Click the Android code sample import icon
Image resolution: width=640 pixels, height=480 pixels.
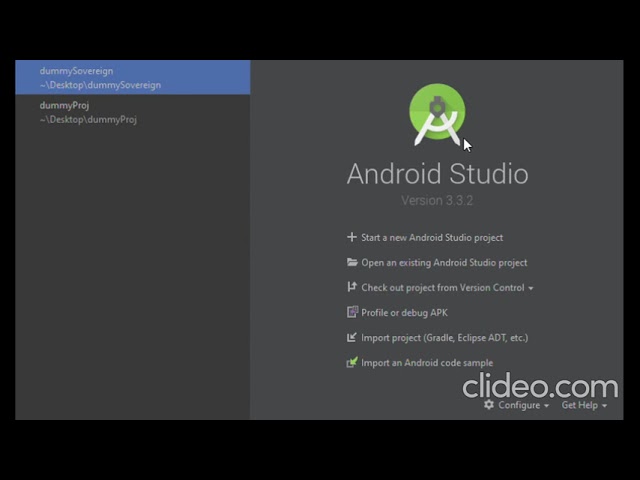[x=352, y=362]
